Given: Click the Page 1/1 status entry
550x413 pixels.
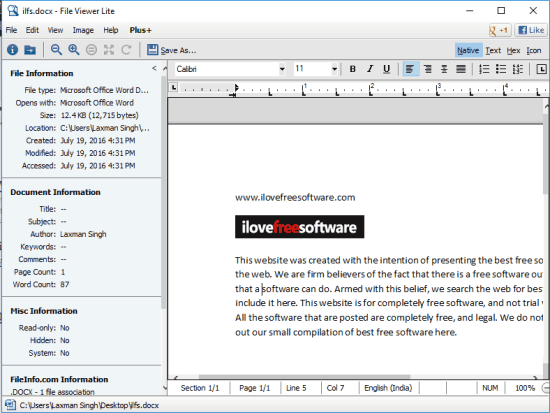Looking at the screenshot, I should [255, 388].
